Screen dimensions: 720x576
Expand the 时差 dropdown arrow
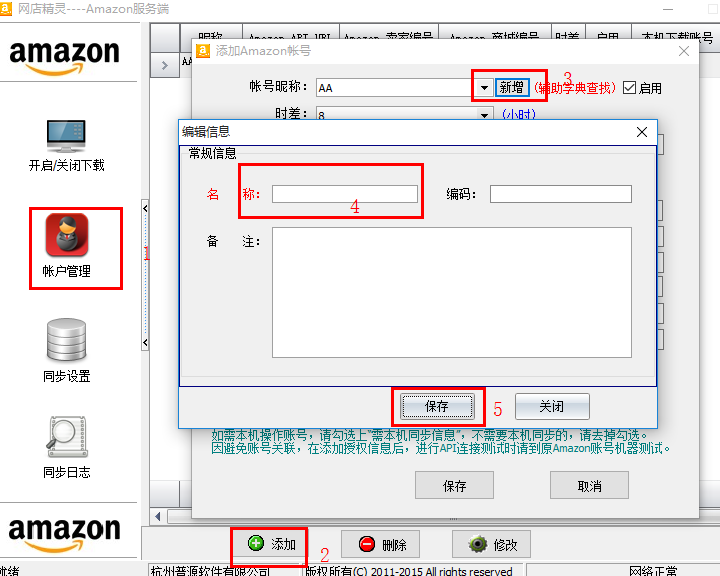point(484,114)
